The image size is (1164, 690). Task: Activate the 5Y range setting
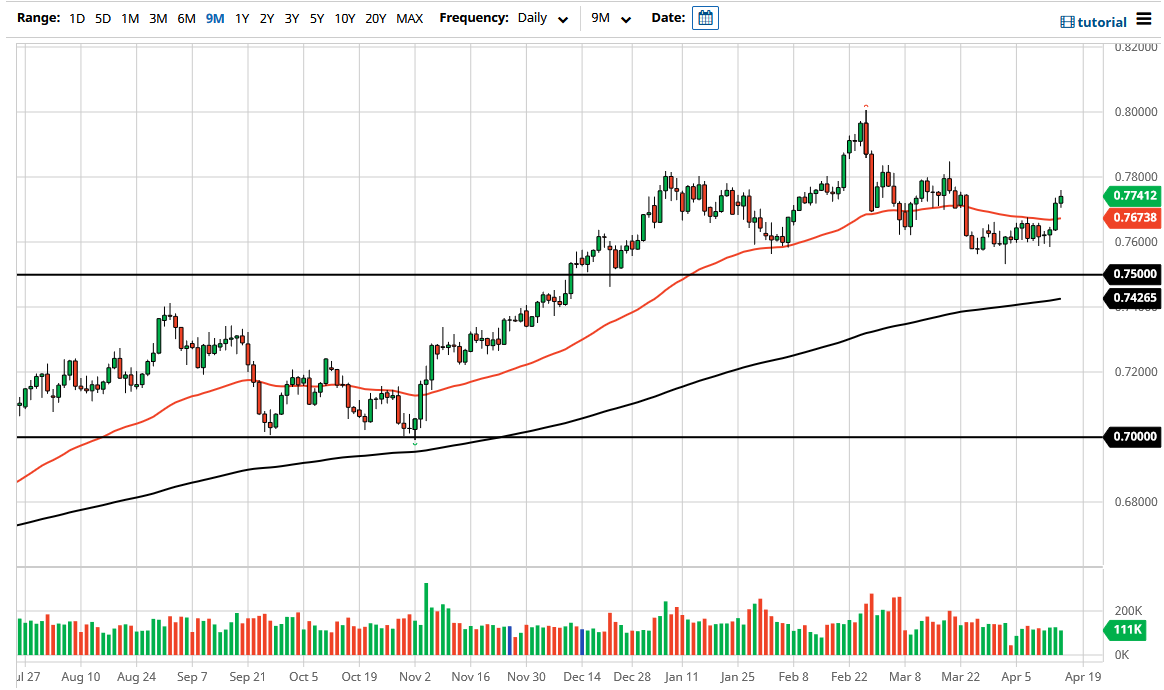(x=316, y=18)
